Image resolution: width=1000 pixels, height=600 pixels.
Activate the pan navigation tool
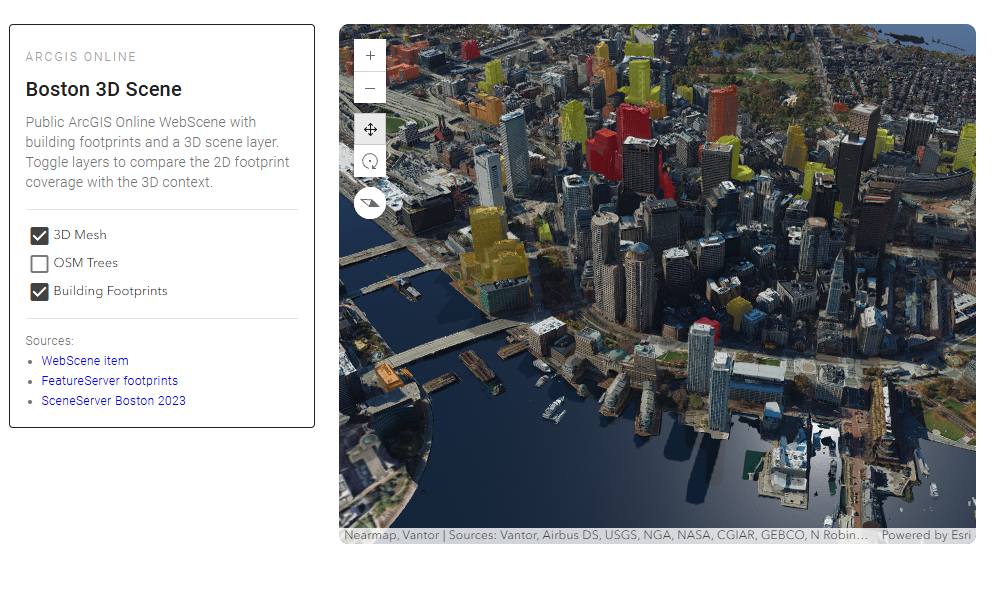pos(370,129)
